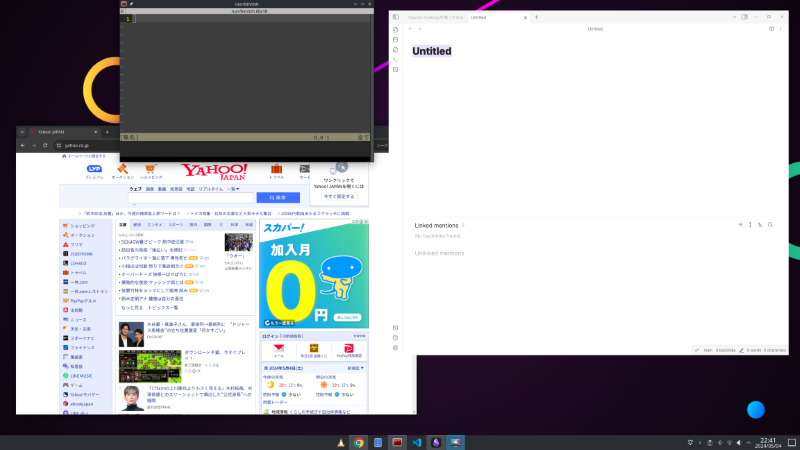This screenshot has height=450, width=800.
Task: Click the search icon in backlinks pane
Action: pyautogui.click(x=770, y=225)
